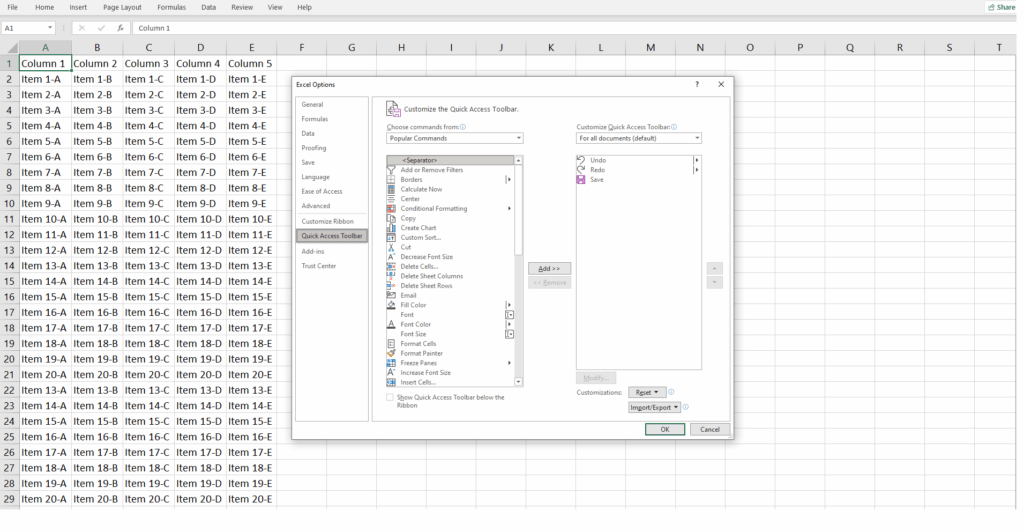Image resolution: width=1024 pixels, height=532 pixels.
Task: Select the Insert Cells command icon
Action: point(391,382)
